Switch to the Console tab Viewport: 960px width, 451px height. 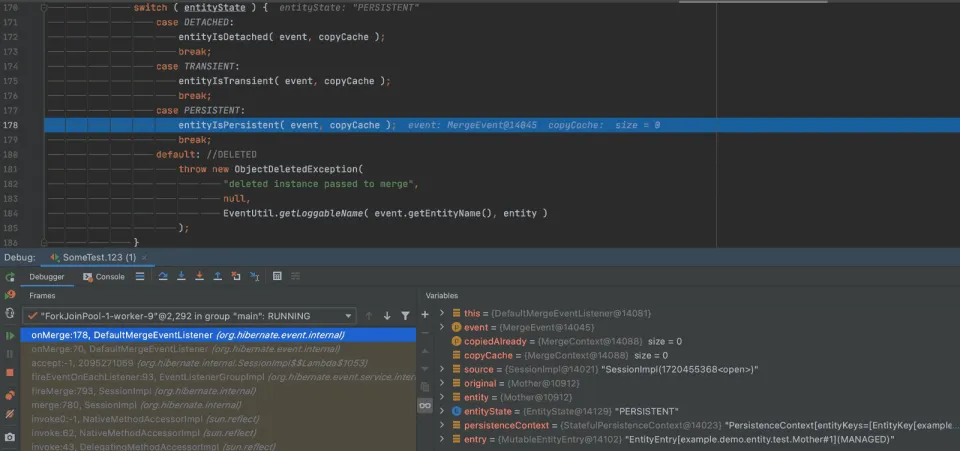click(104, 277)
